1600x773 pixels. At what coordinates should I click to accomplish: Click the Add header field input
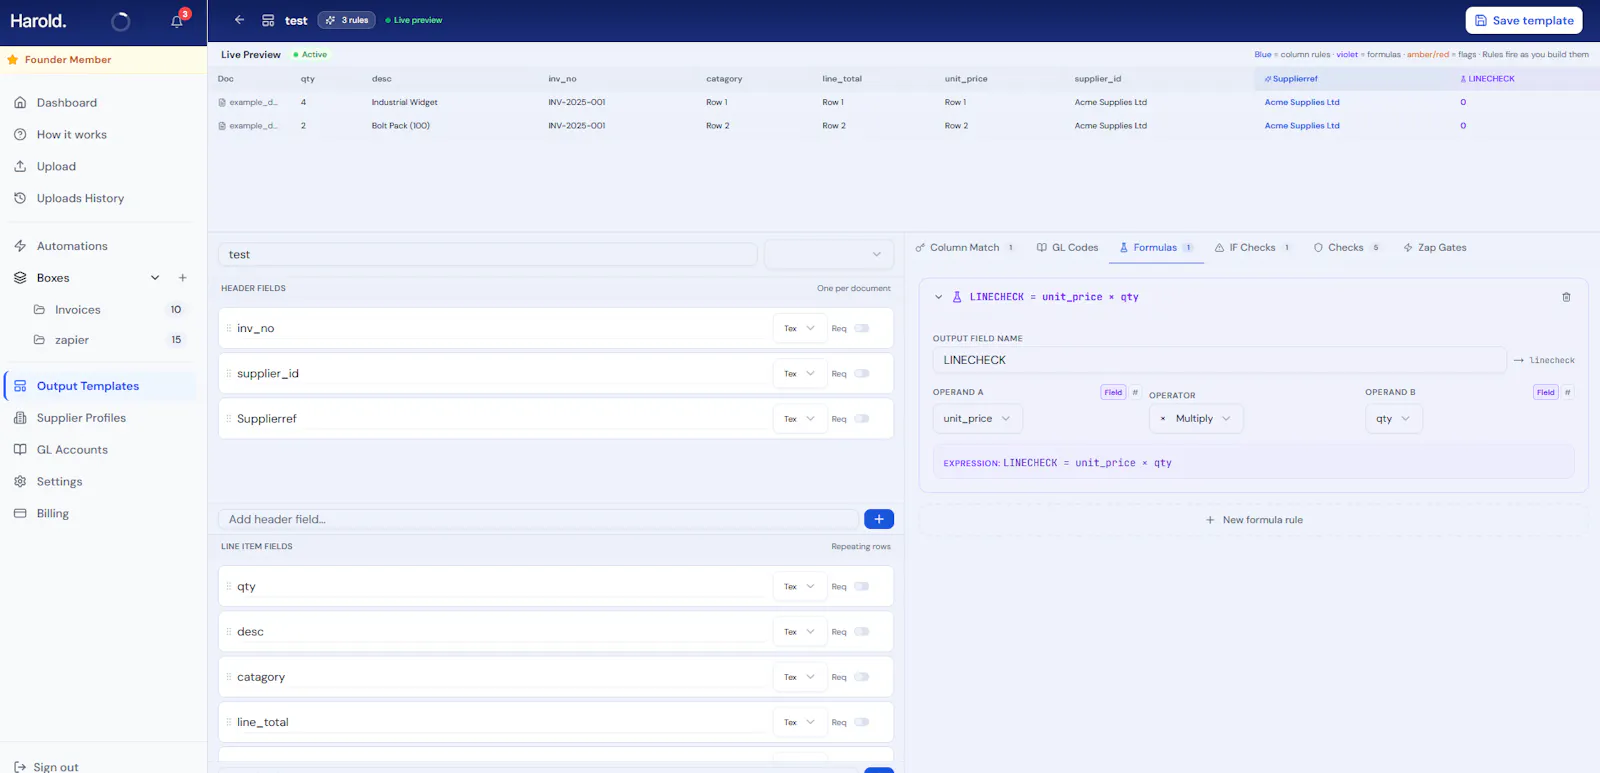click(538, 519)
